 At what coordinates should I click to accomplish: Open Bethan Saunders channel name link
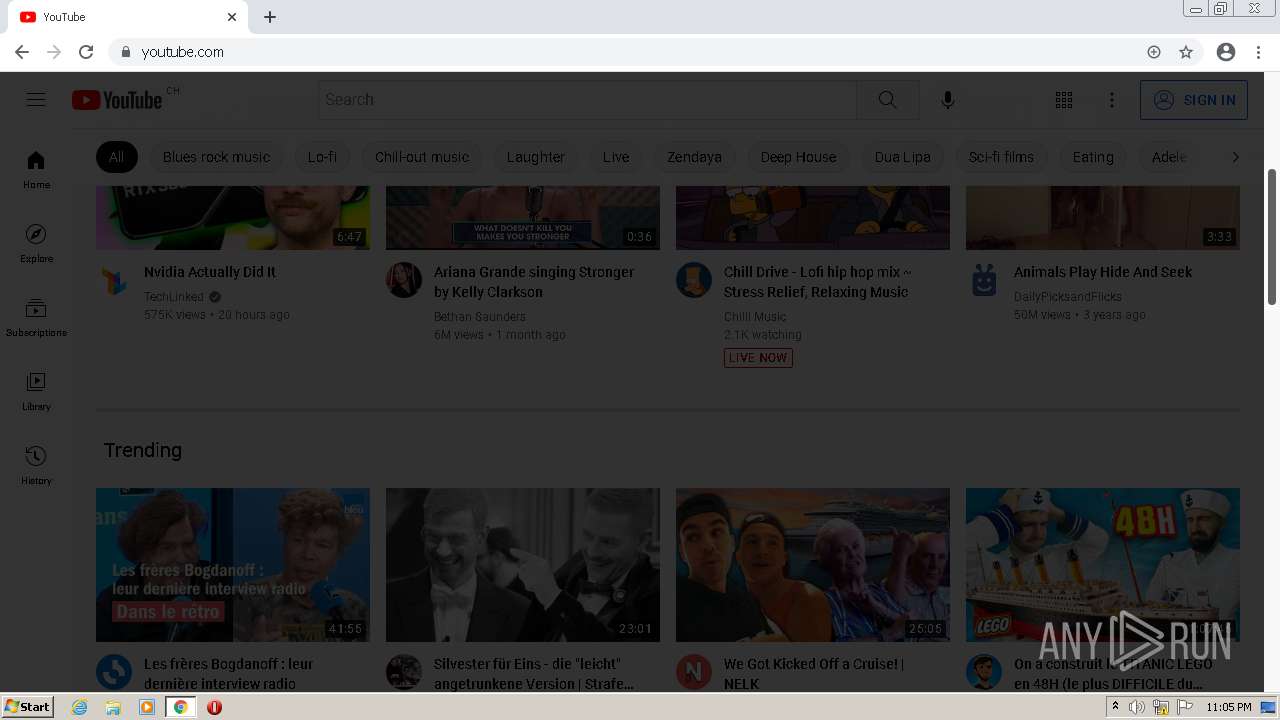pos(480,317)
